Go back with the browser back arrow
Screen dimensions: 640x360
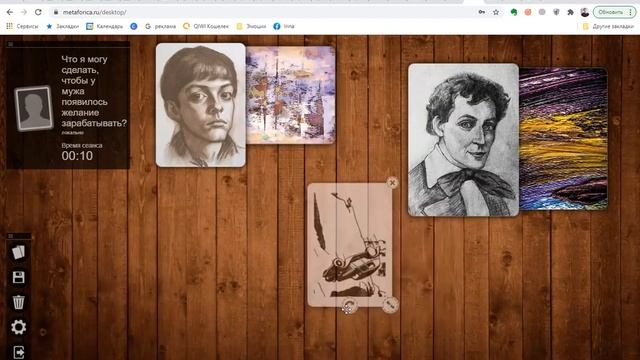(x=10, y=12)
